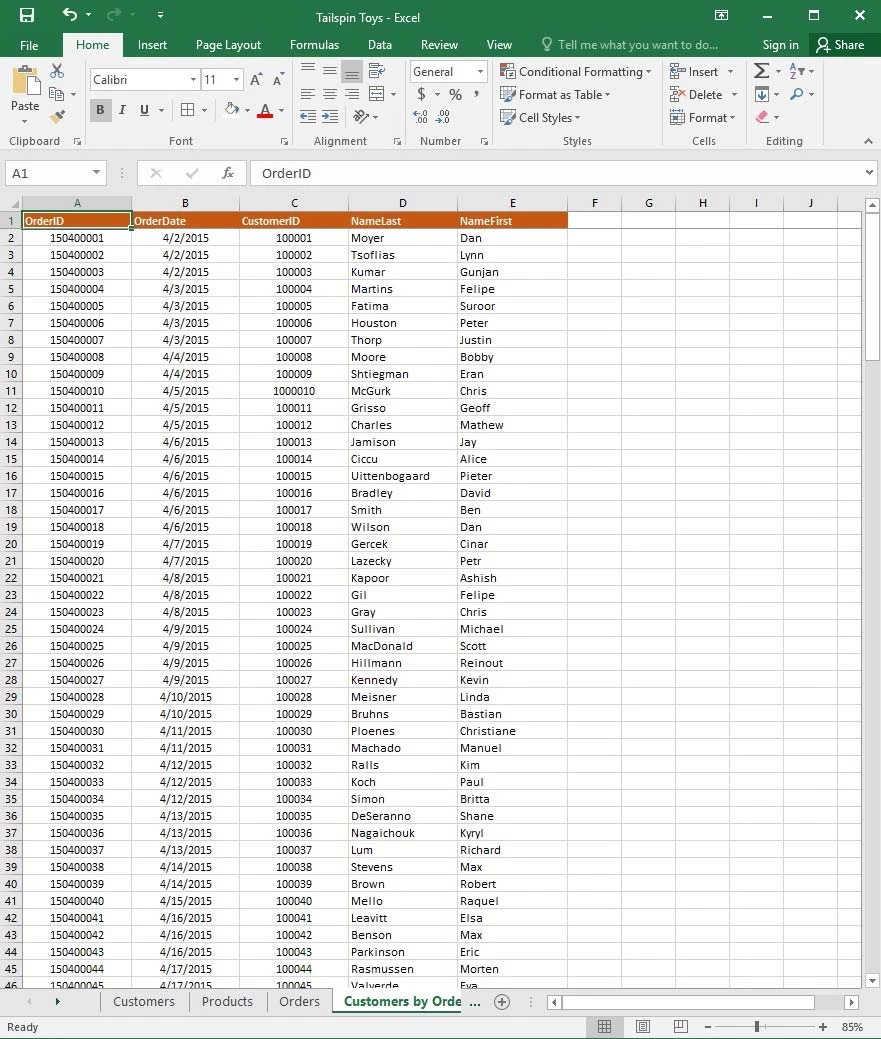Open the Formulas ribbon tab
Screen dimensions: 881x1039
314,45
